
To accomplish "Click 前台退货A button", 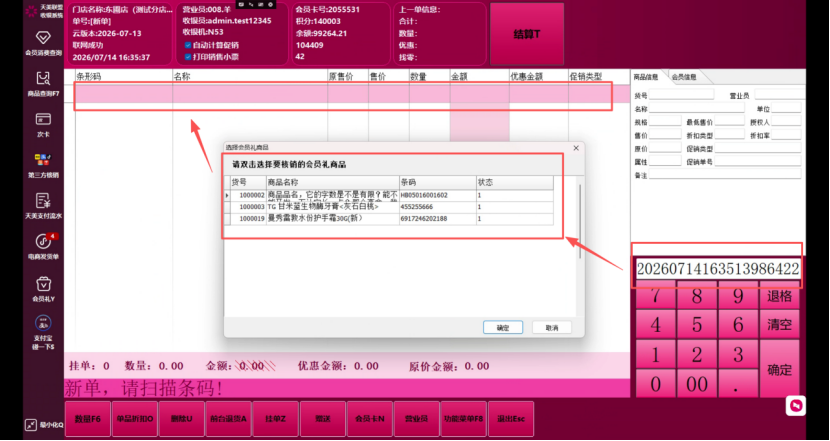I will coord(228,419).
